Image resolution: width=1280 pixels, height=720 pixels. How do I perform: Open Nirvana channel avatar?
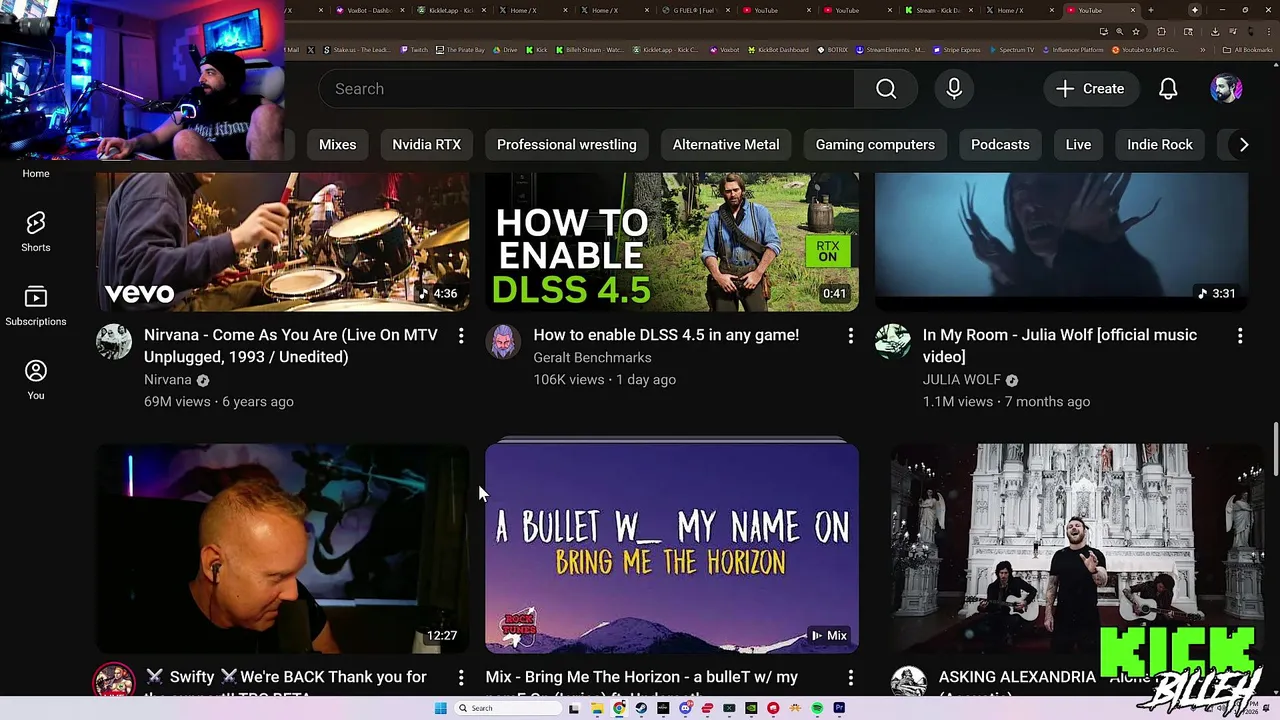coord(114,342)
